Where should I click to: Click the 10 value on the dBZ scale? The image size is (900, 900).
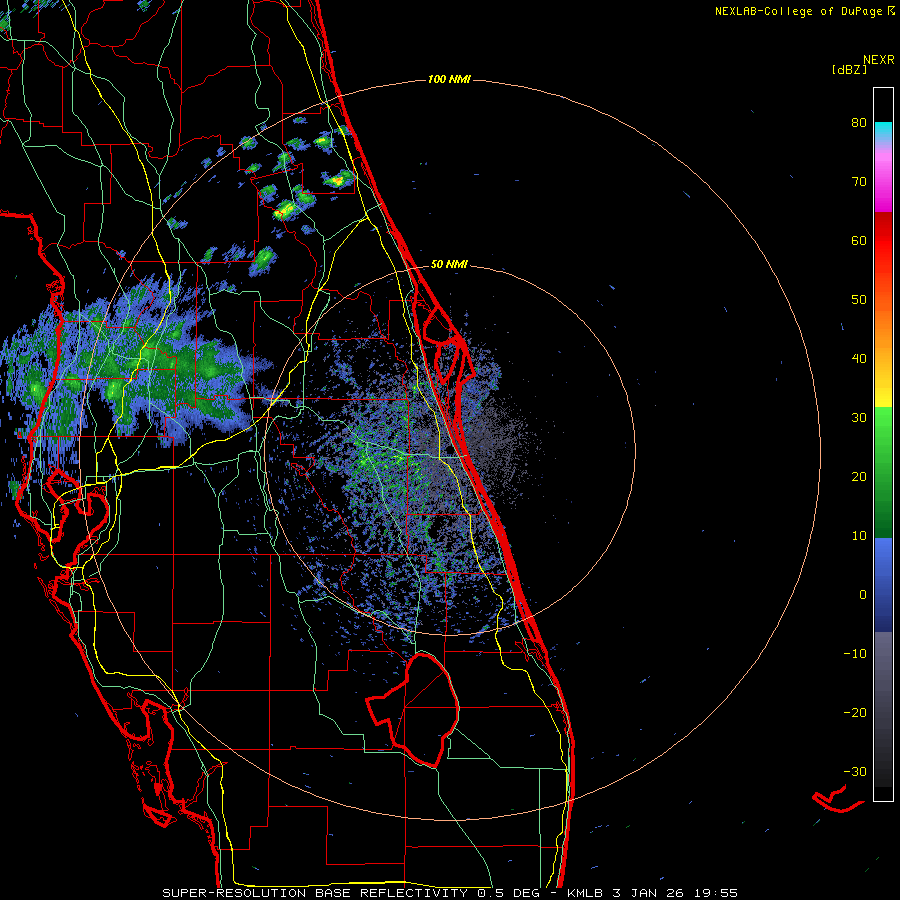[x=859, y=536]
